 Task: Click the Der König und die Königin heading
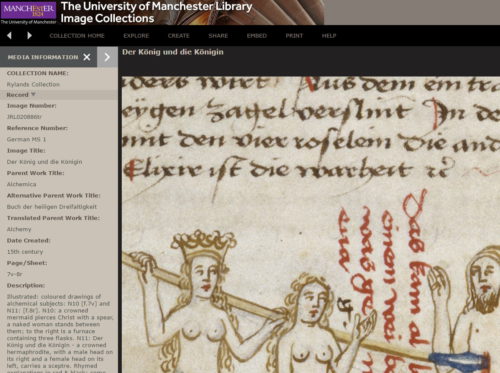[x=173, y=52]
